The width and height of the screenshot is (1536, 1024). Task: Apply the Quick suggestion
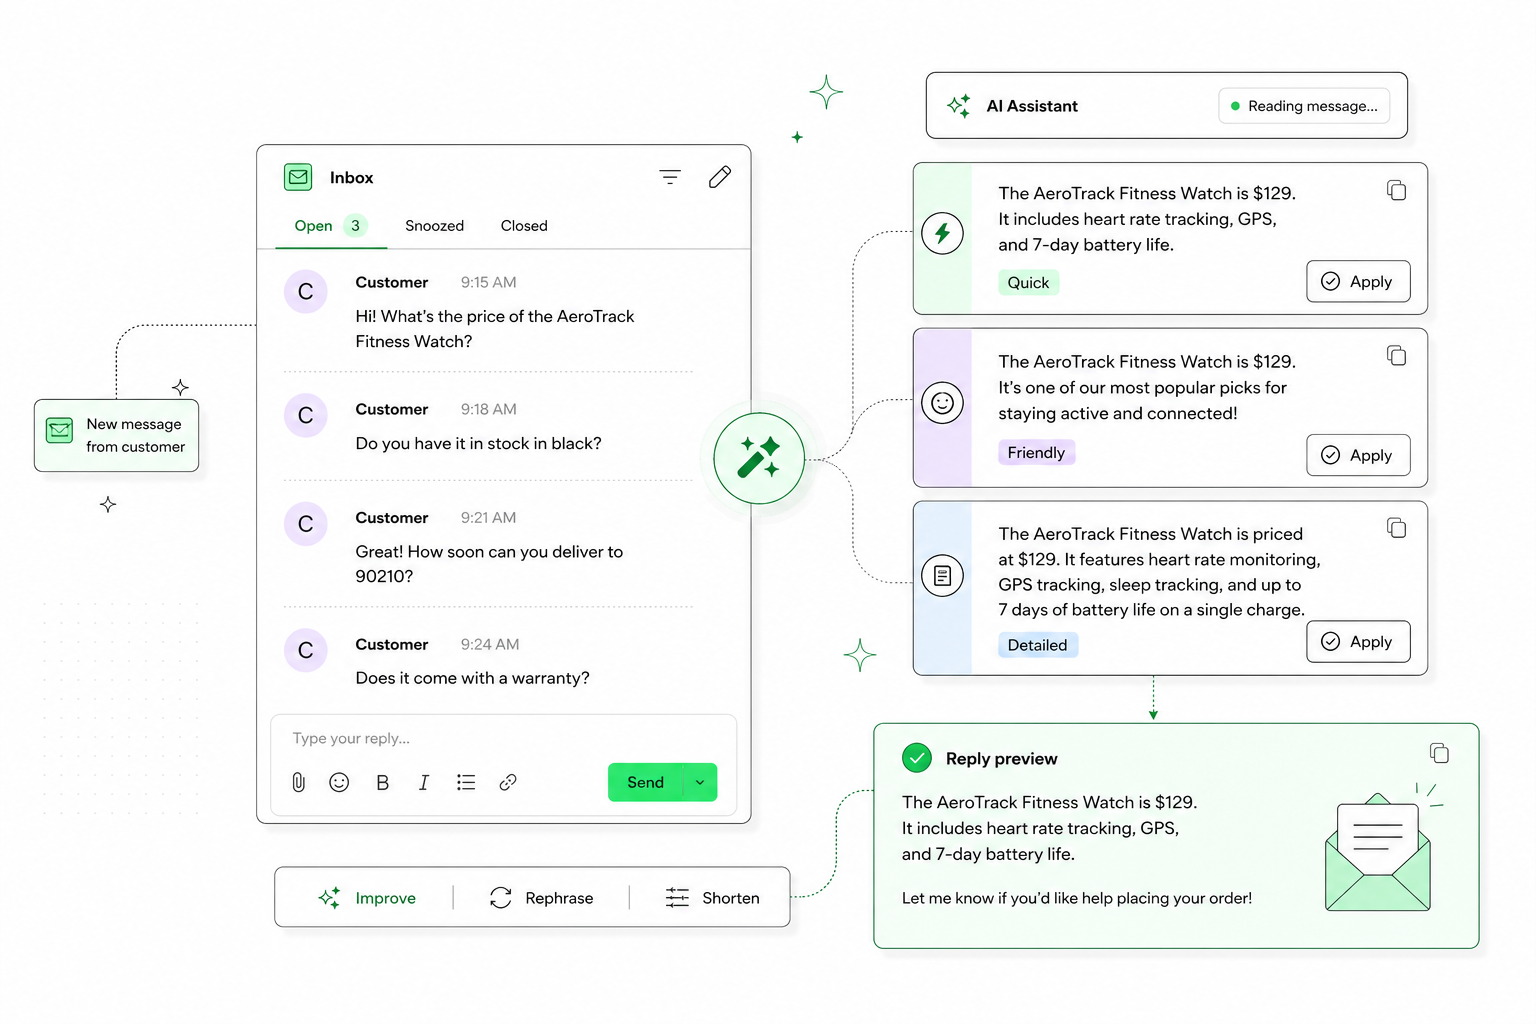tap(1358, 281)
